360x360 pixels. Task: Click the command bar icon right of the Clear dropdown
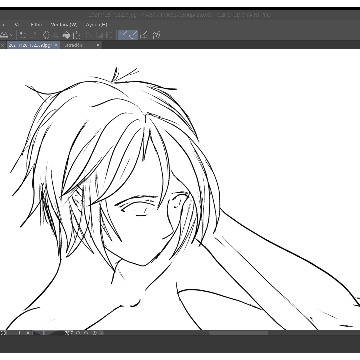point(21,35)
